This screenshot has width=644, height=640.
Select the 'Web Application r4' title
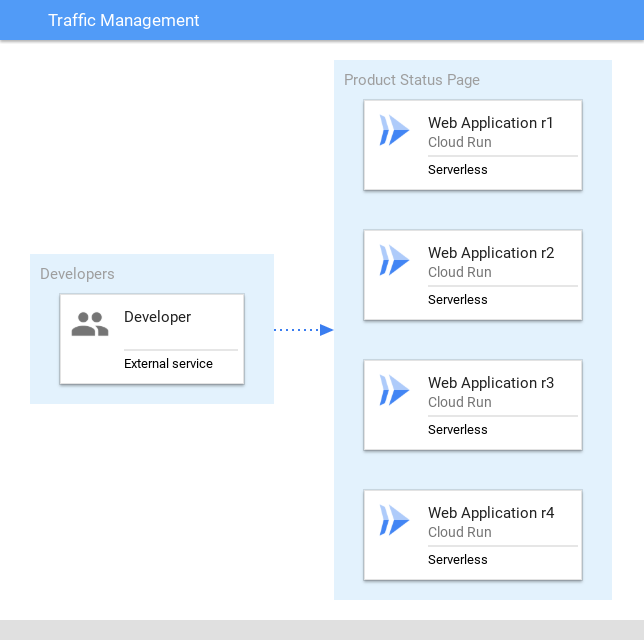click(491, 513)
